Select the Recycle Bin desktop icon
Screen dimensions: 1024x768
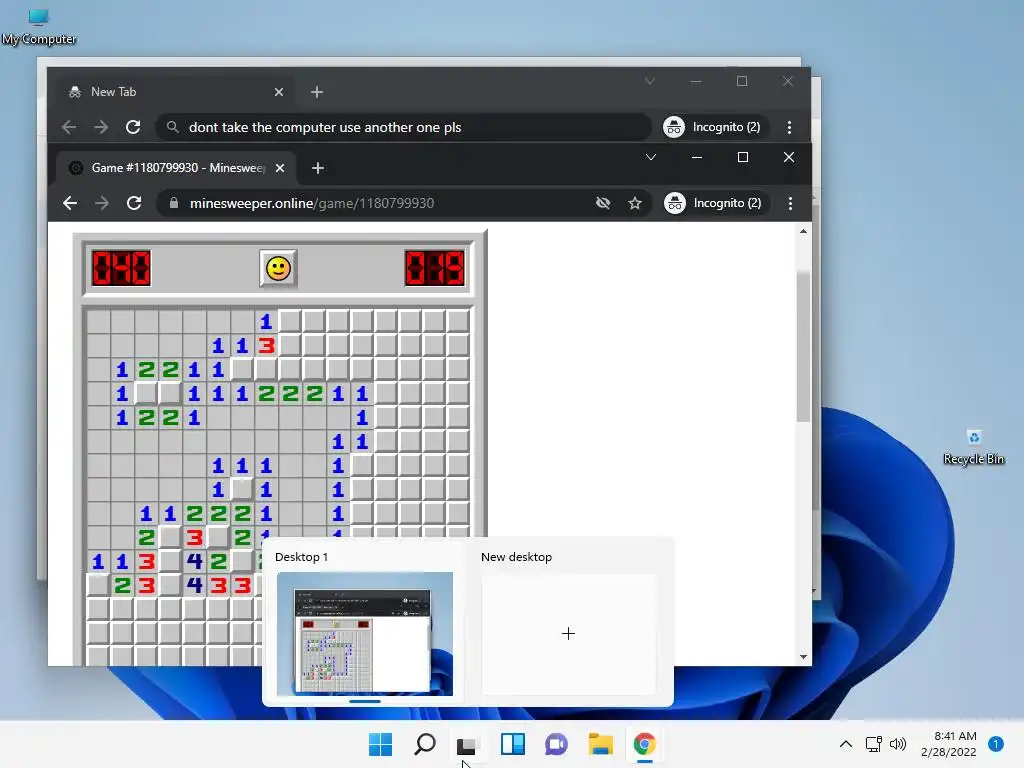pyautogui.click(x=974, y=447)
